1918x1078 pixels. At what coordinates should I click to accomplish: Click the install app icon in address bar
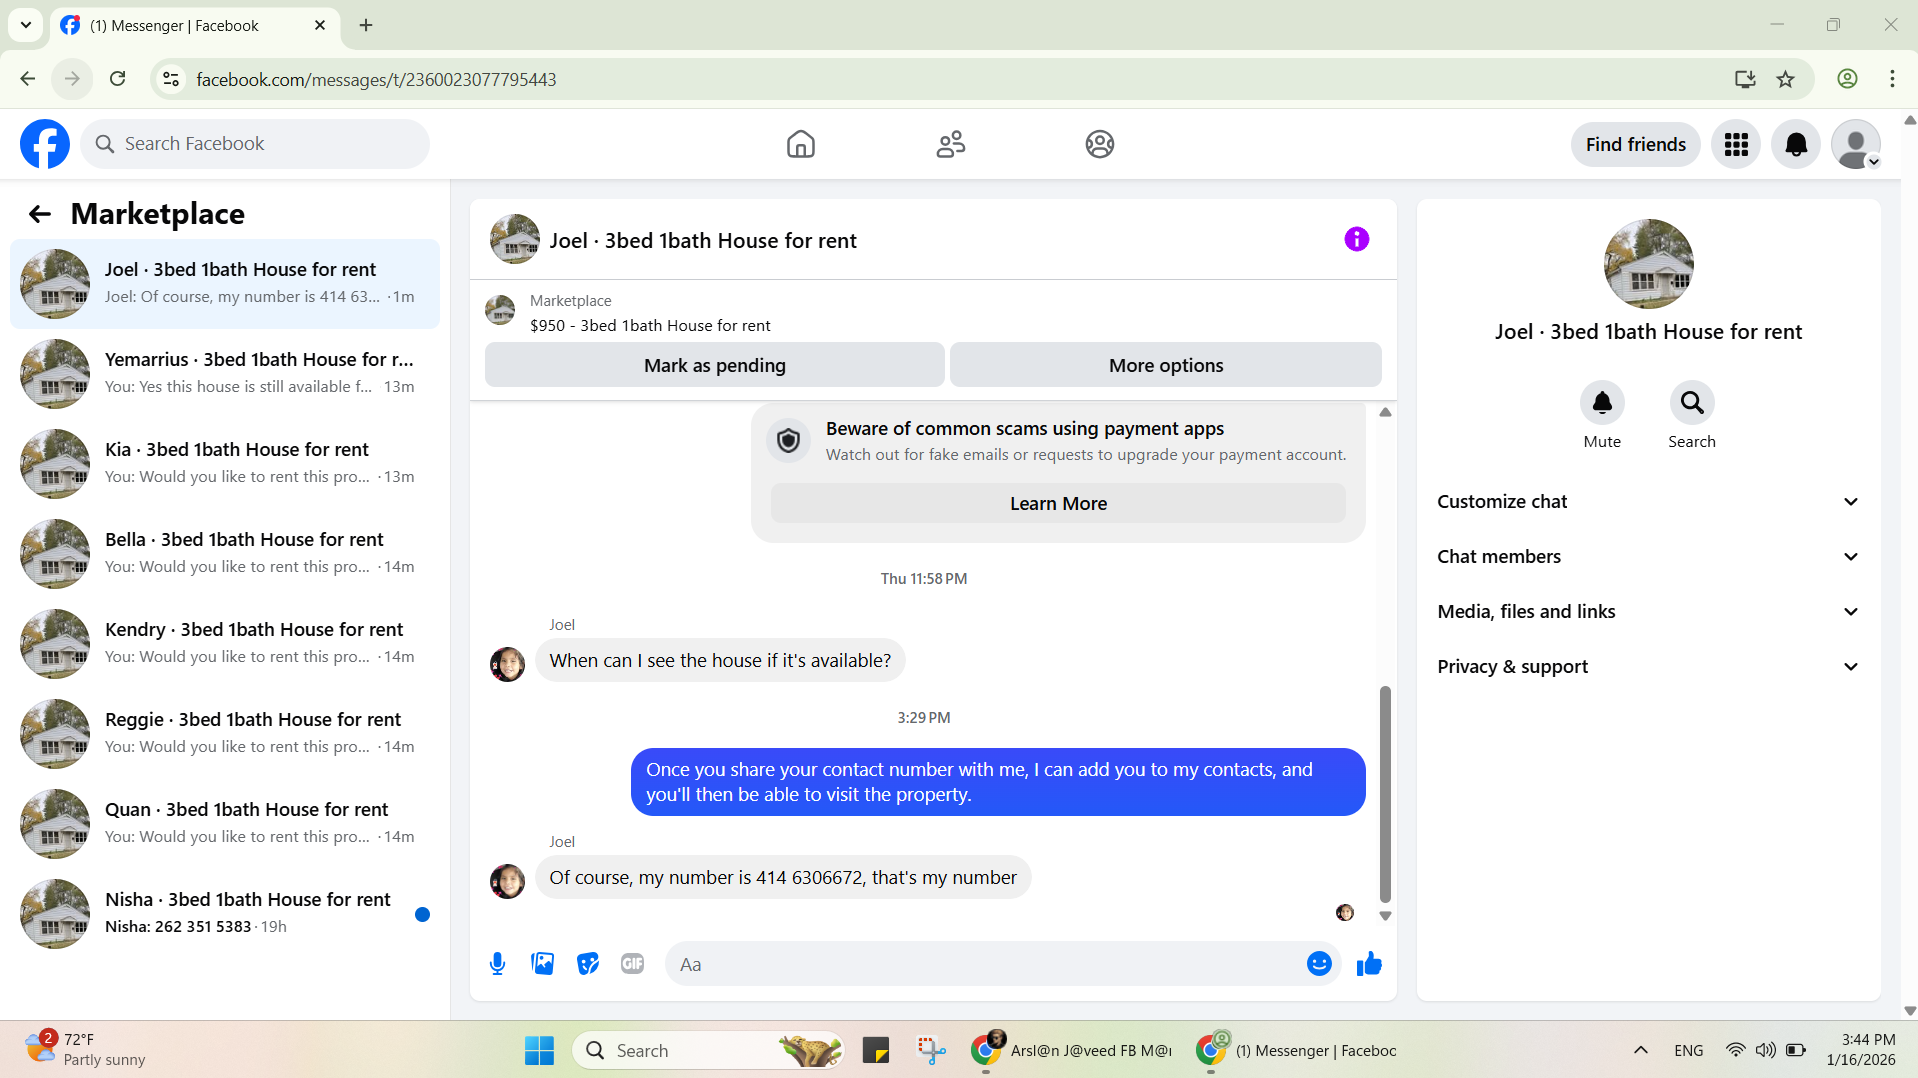(1744, 79)
